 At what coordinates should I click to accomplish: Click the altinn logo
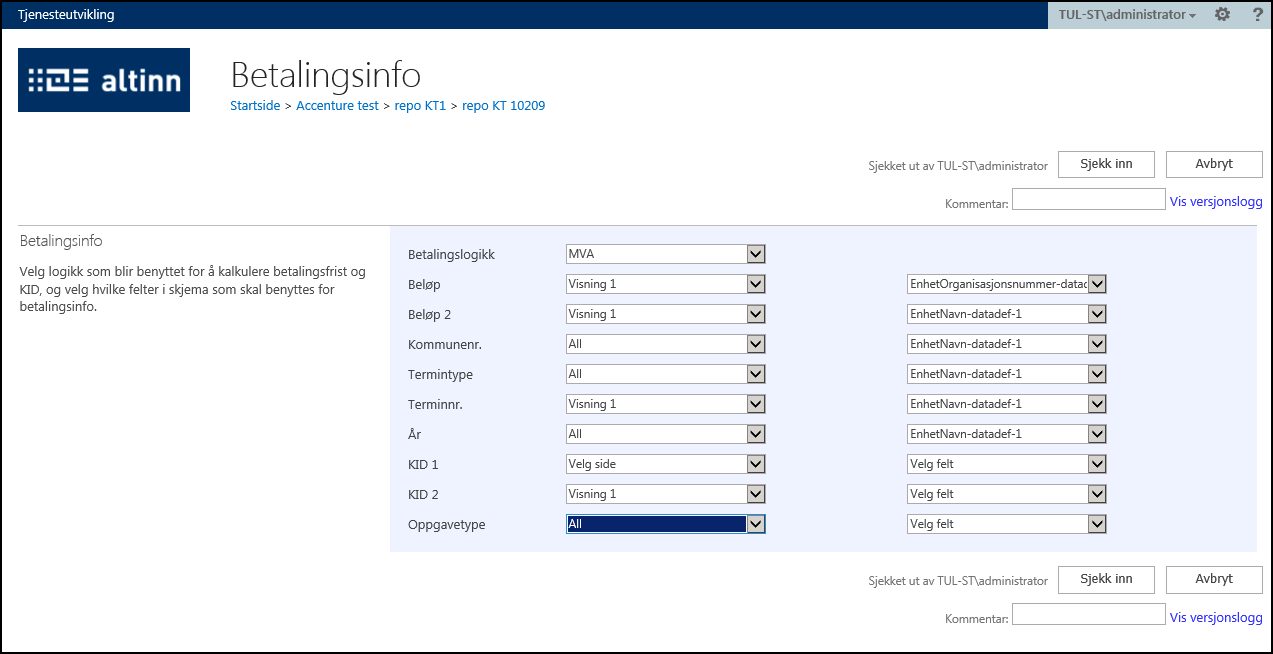pos(104,80)
